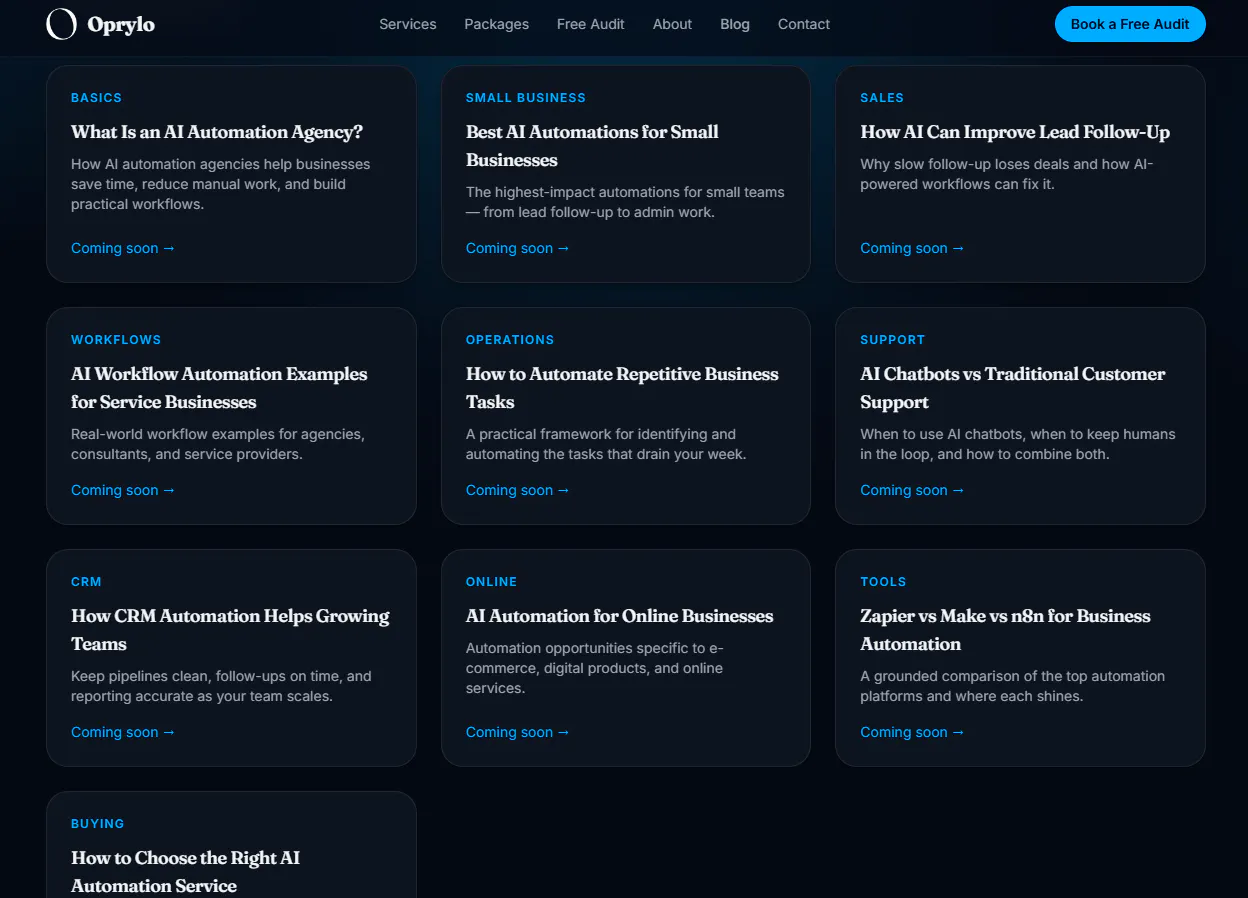Open AI Automation for Online Businesses title

click(x=620, y=616)
